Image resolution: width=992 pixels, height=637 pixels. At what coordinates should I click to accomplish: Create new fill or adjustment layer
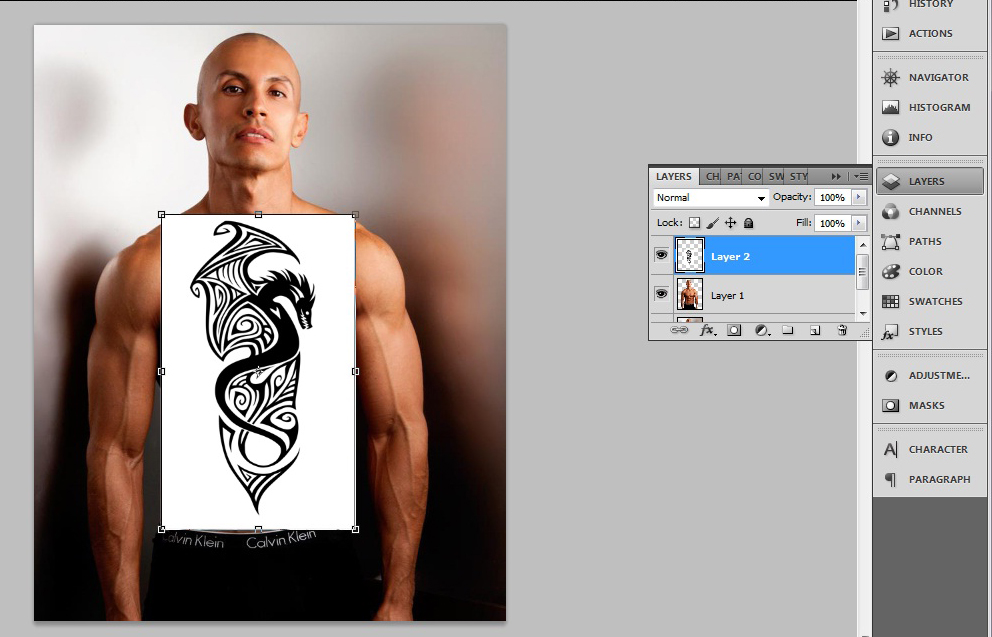click(x=762, y=330)
